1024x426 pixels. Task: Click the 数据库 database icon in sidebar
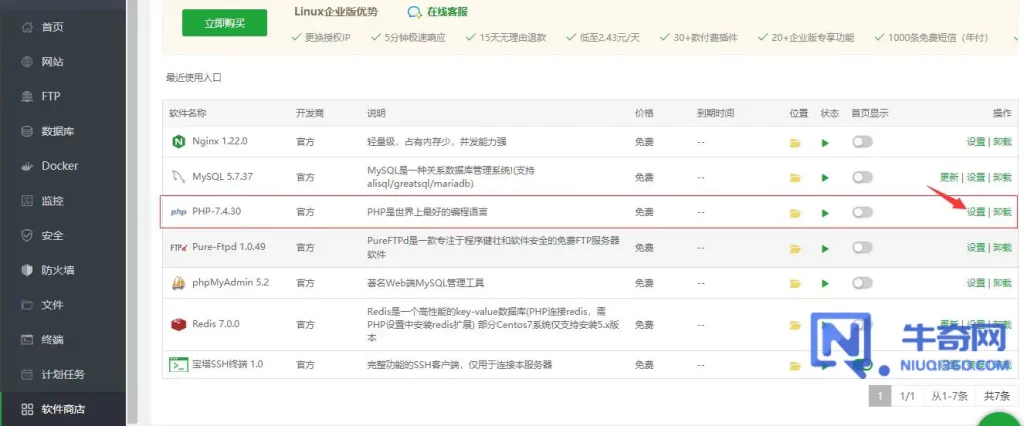pyautogui.click(x=27, y=131)
